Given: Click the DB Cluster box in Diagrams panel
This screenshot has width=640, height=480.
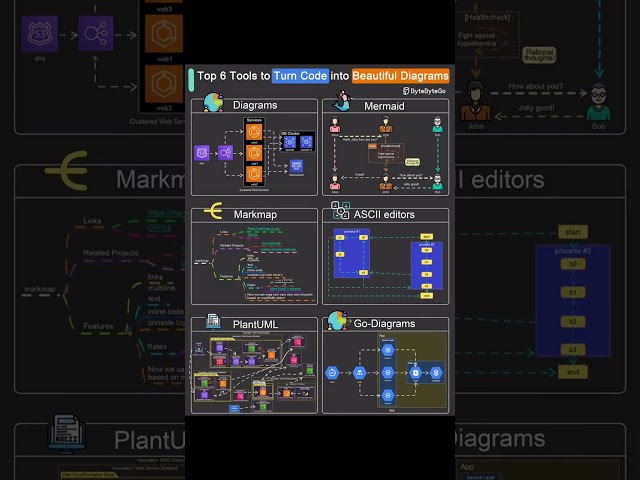Looking at the screenshot, I should click(298, 141).
